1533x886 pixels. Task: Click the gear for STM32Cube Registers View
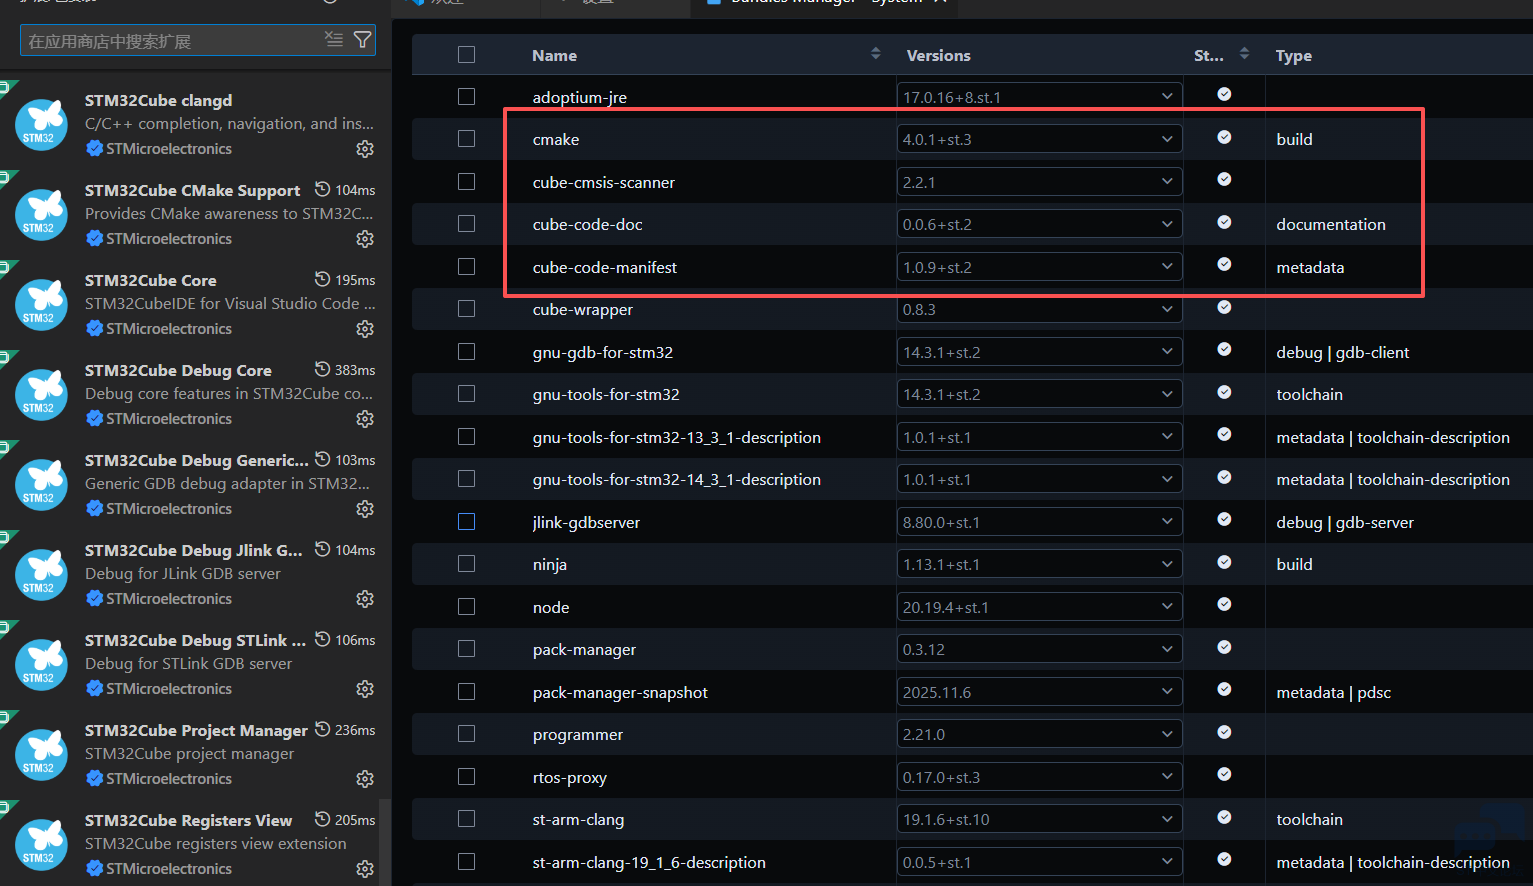pyautogui.click(x=365, y=869)
